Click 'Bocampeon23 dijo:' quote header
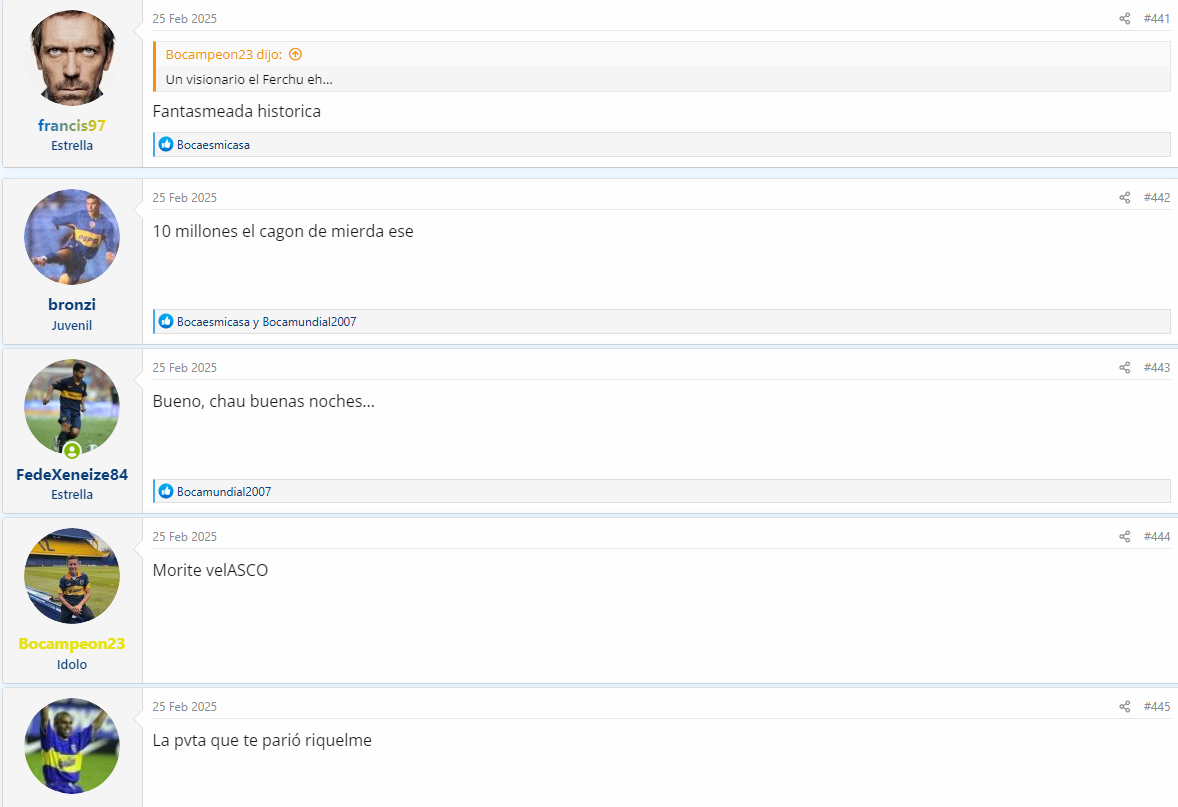The image size is (1178, 807). 224,54
